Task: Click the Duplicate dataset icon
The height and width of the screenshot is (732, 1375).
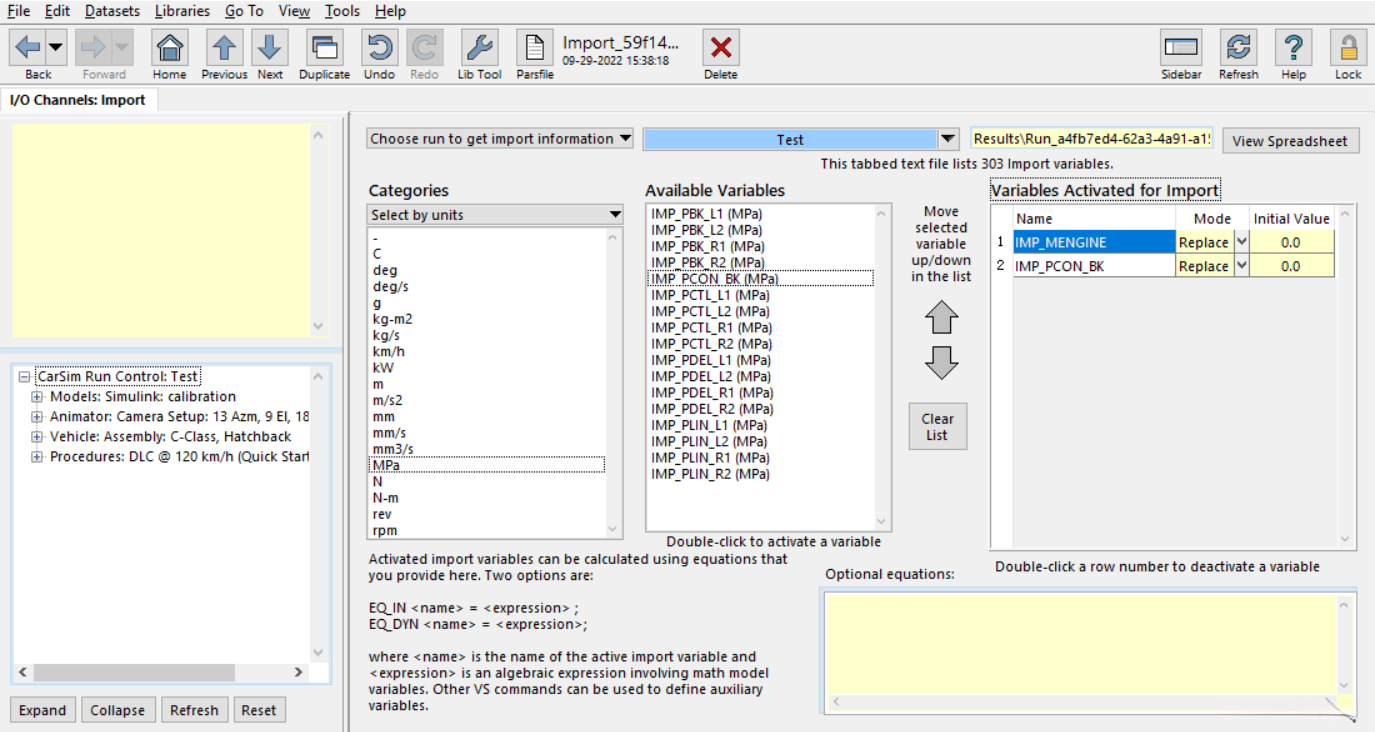Action: point(324,48)
